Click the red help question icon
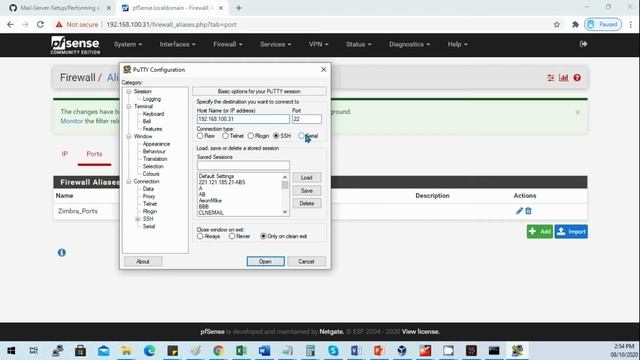640x360 pixels. tap(577, 78)
